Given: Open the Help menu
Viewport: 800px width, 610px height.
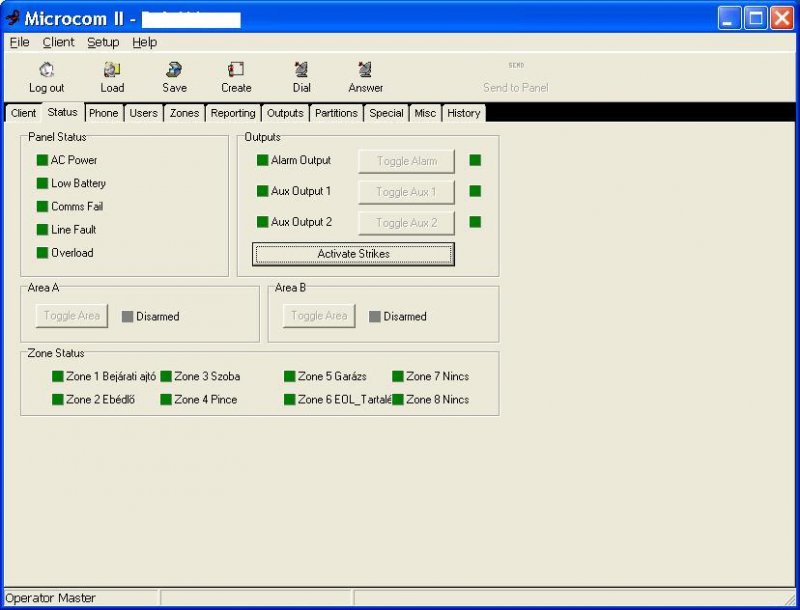Looking at the screenshot, I should pyautogui.click(x=144, y=42).
